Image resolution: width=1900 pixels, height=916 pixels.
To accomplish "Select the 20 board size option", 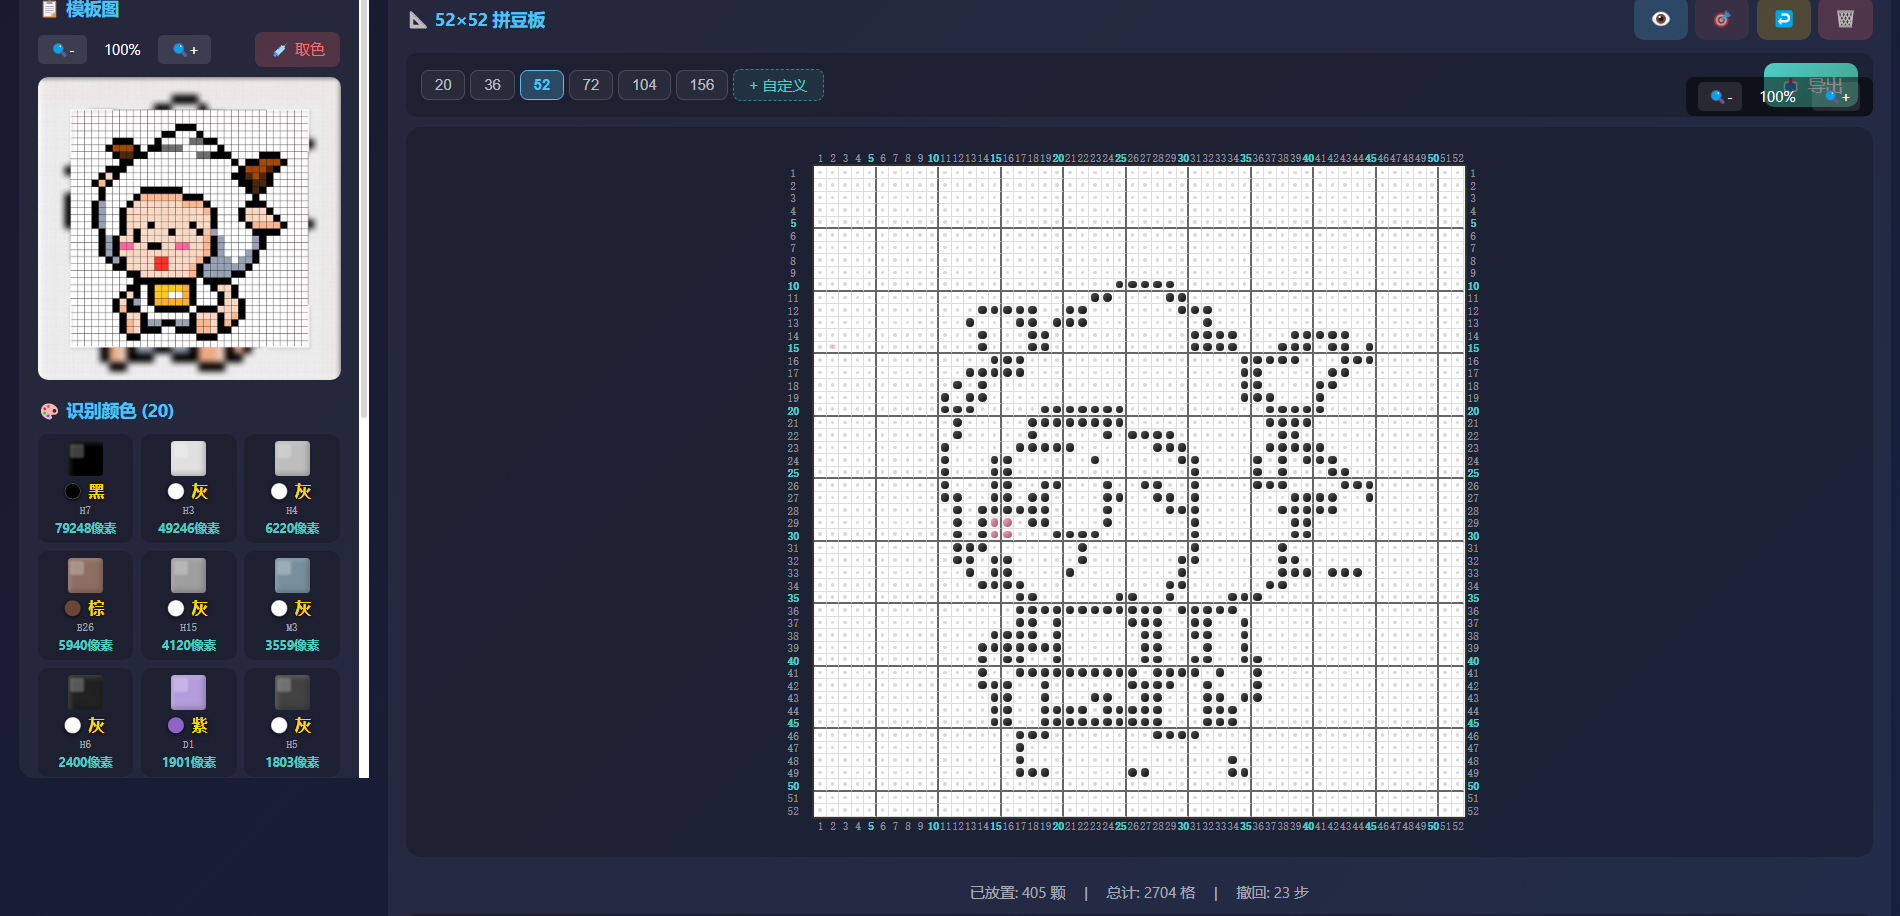I will coord(443,85).
